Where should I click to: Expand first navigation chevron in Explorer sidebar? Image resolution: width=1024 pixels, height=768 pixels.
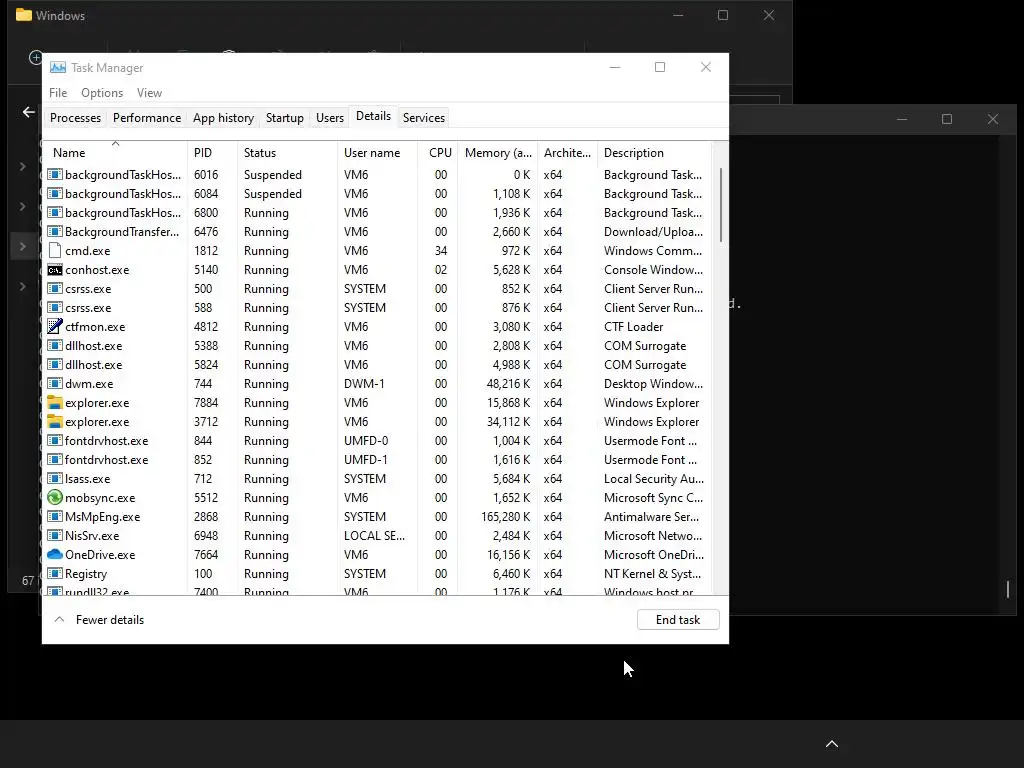click(23, 167)
